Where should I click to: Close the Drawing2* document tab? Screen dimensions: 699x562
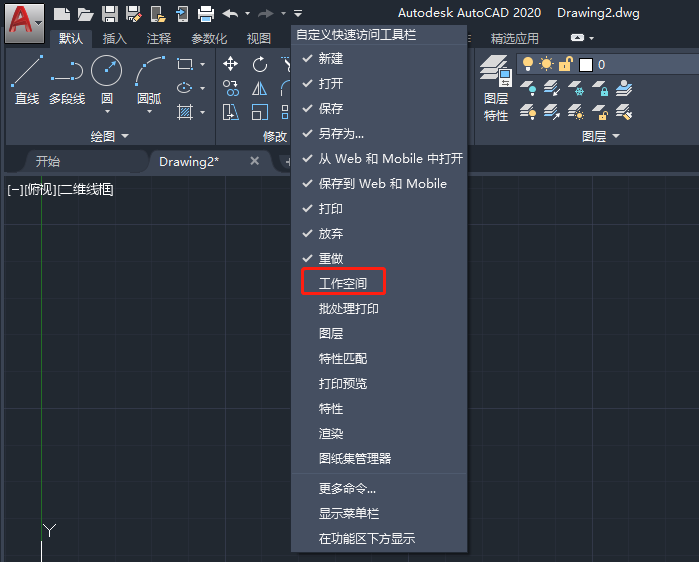(255, 161)
